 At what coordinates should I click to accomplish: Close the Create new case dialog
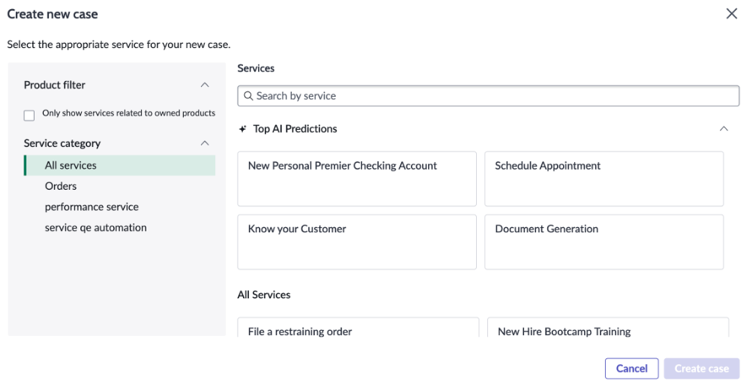click(731, 13)
